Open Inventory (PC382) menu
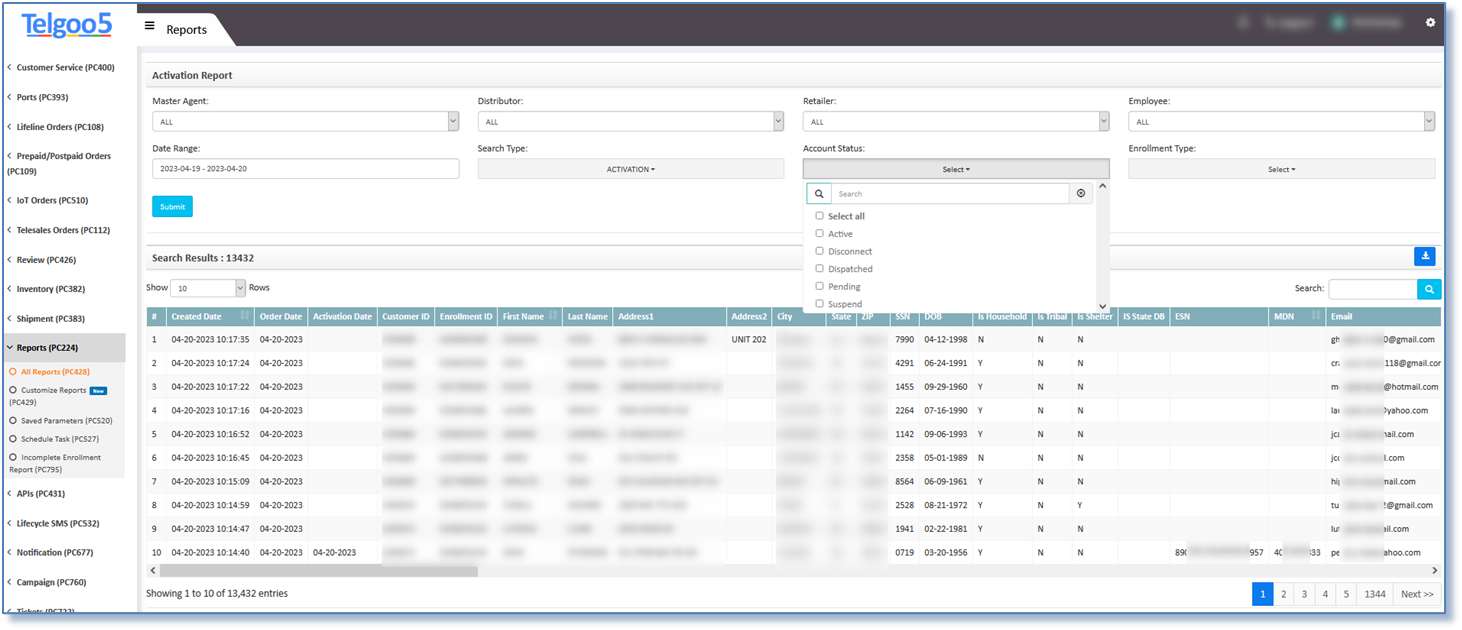 [49, 289]
